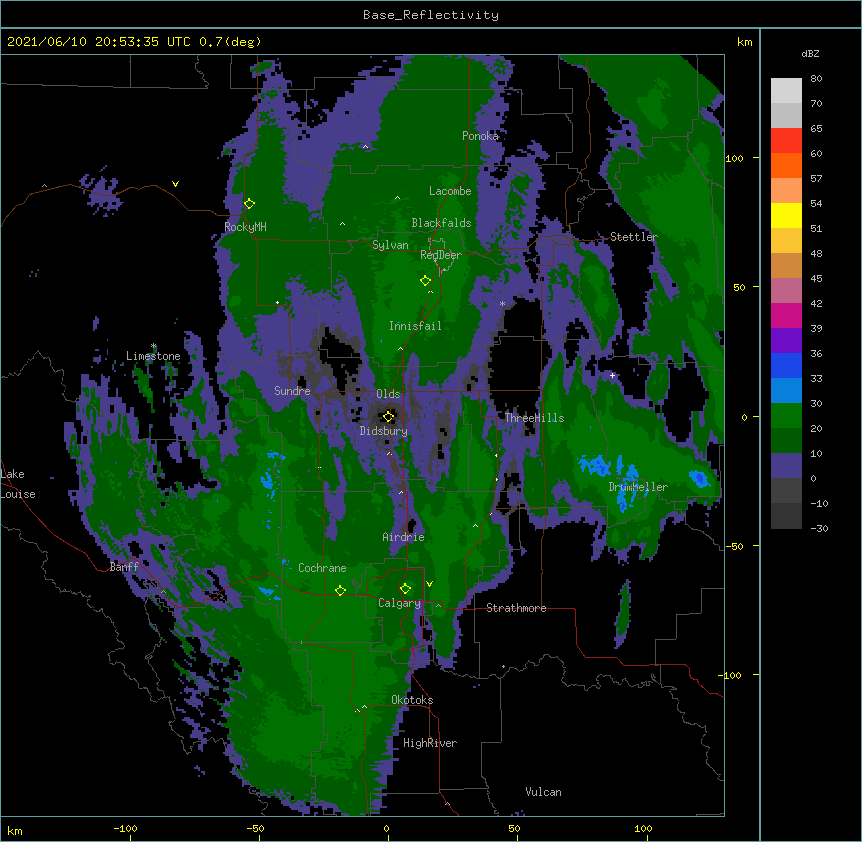862x842 pixels.
Task: Click the bottom axis 100 km tick label
Action: point(643,828)
